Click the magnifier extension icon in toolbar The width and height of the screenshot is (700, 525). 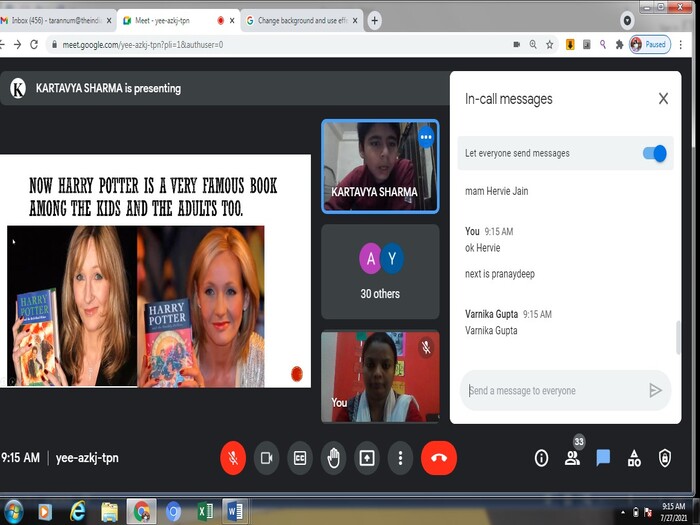[x=603, y=45]
